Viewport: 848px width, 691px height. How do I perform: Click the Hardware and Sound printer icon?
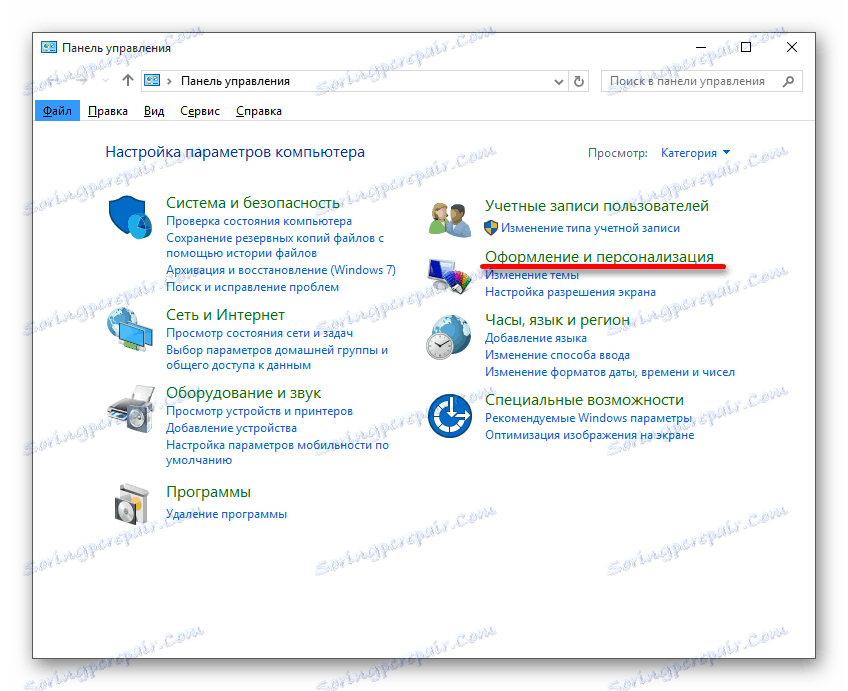pyautogui.click(x=130, y=410)
